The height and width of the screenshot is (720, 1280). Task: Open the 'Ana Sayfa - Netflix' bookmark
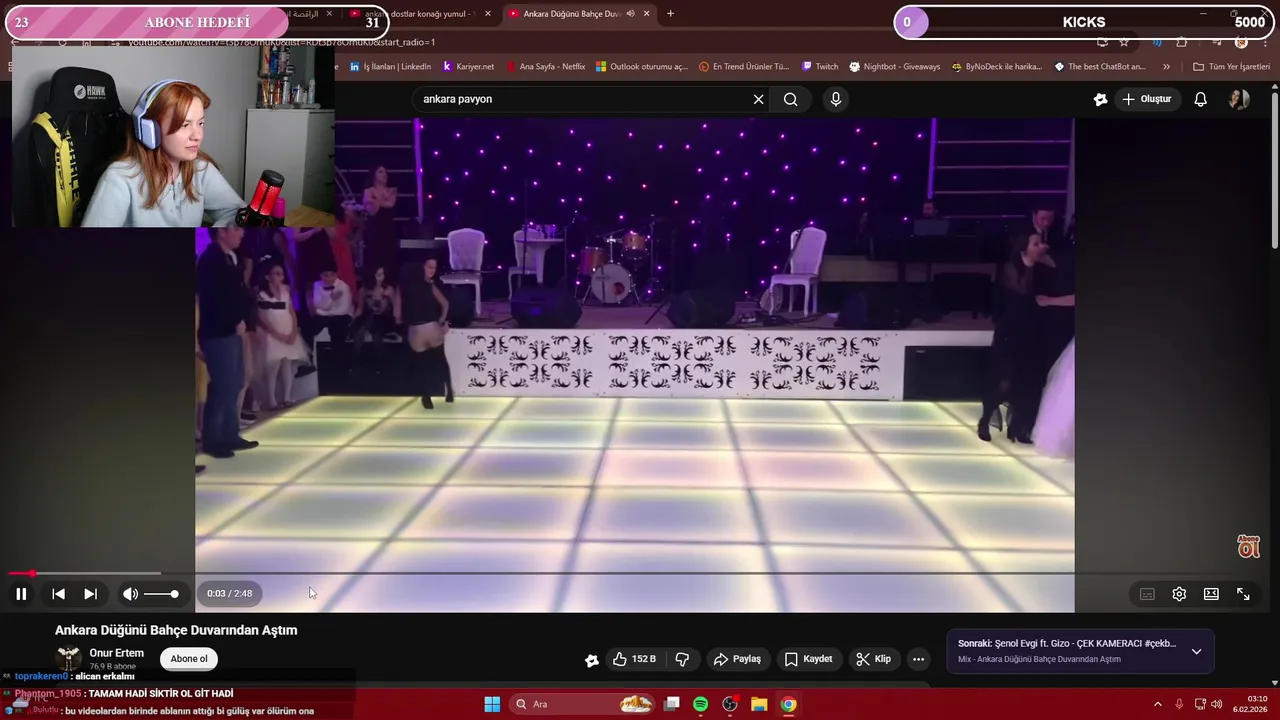point(546,67)
